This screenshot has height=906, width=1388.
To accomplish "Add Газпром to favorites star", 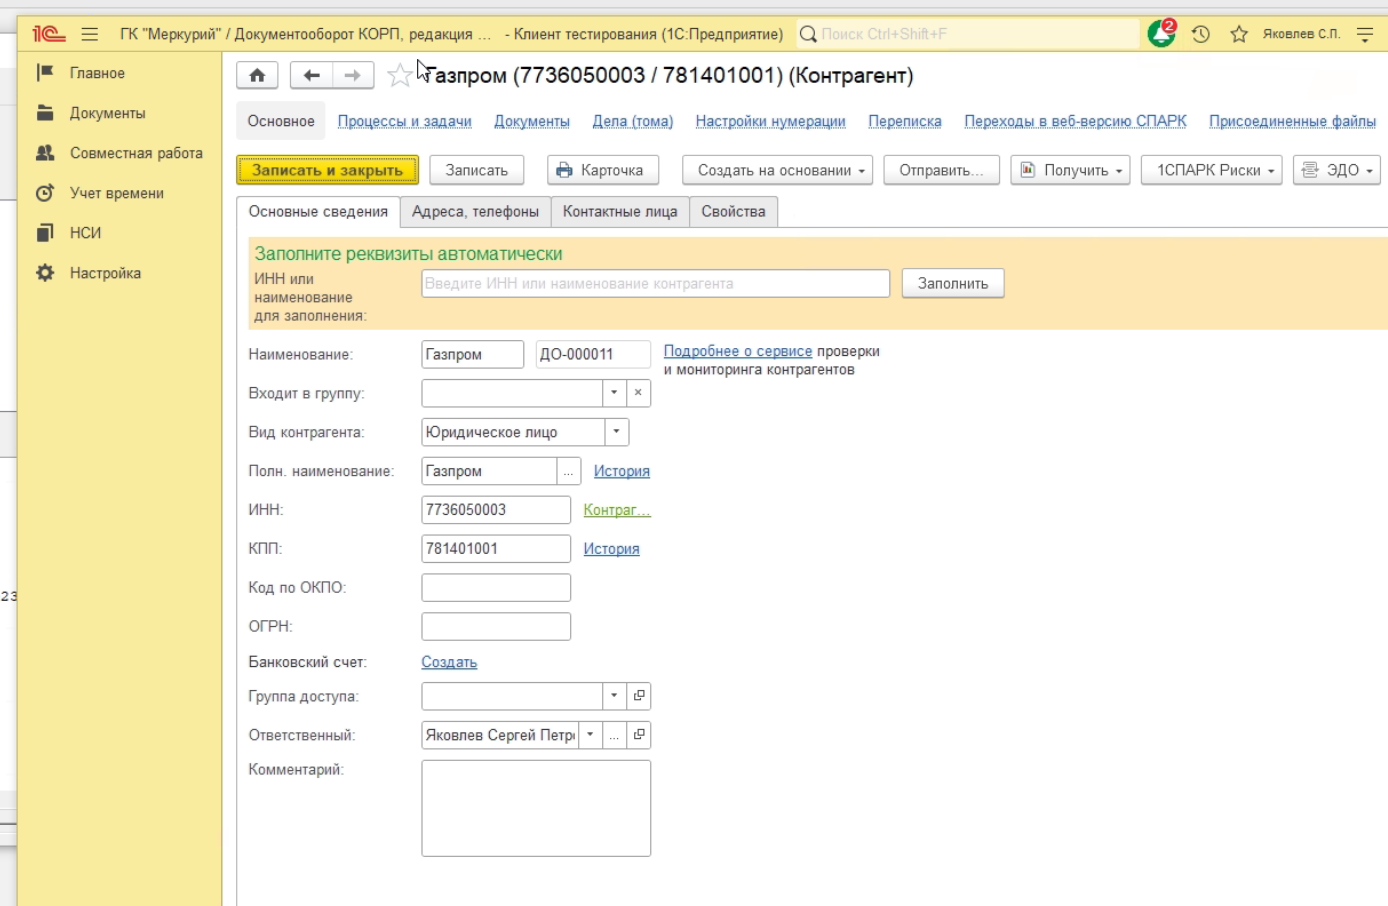I will (x=399, y=75).
